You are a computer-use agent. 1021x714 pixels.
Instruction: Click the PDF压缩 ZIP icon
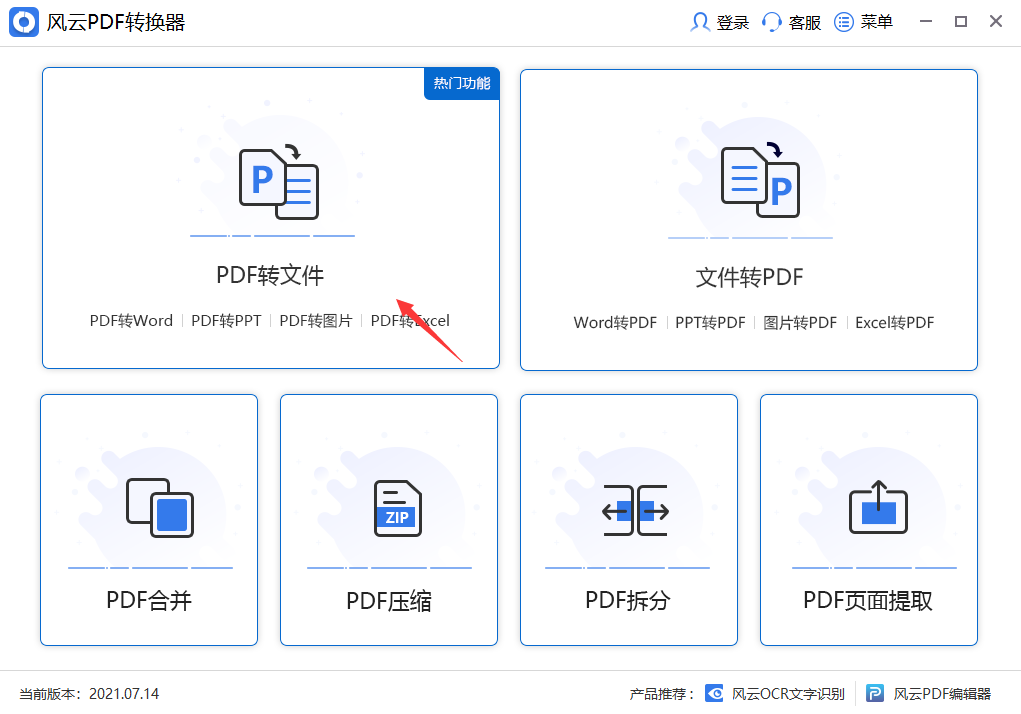point(398,508)
